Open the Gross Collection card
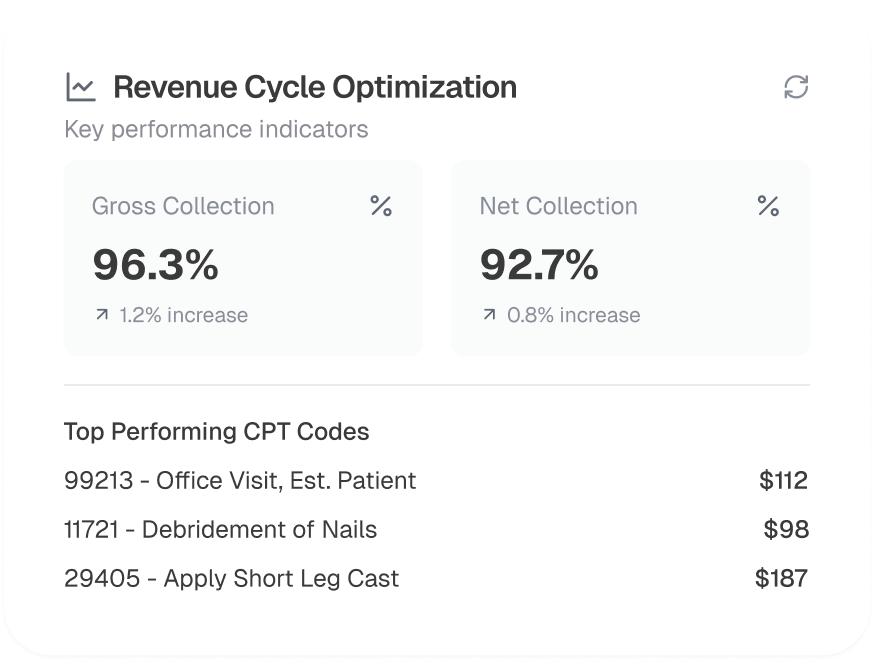The height and width of the screenshot is (662, 874). point(243,257)
